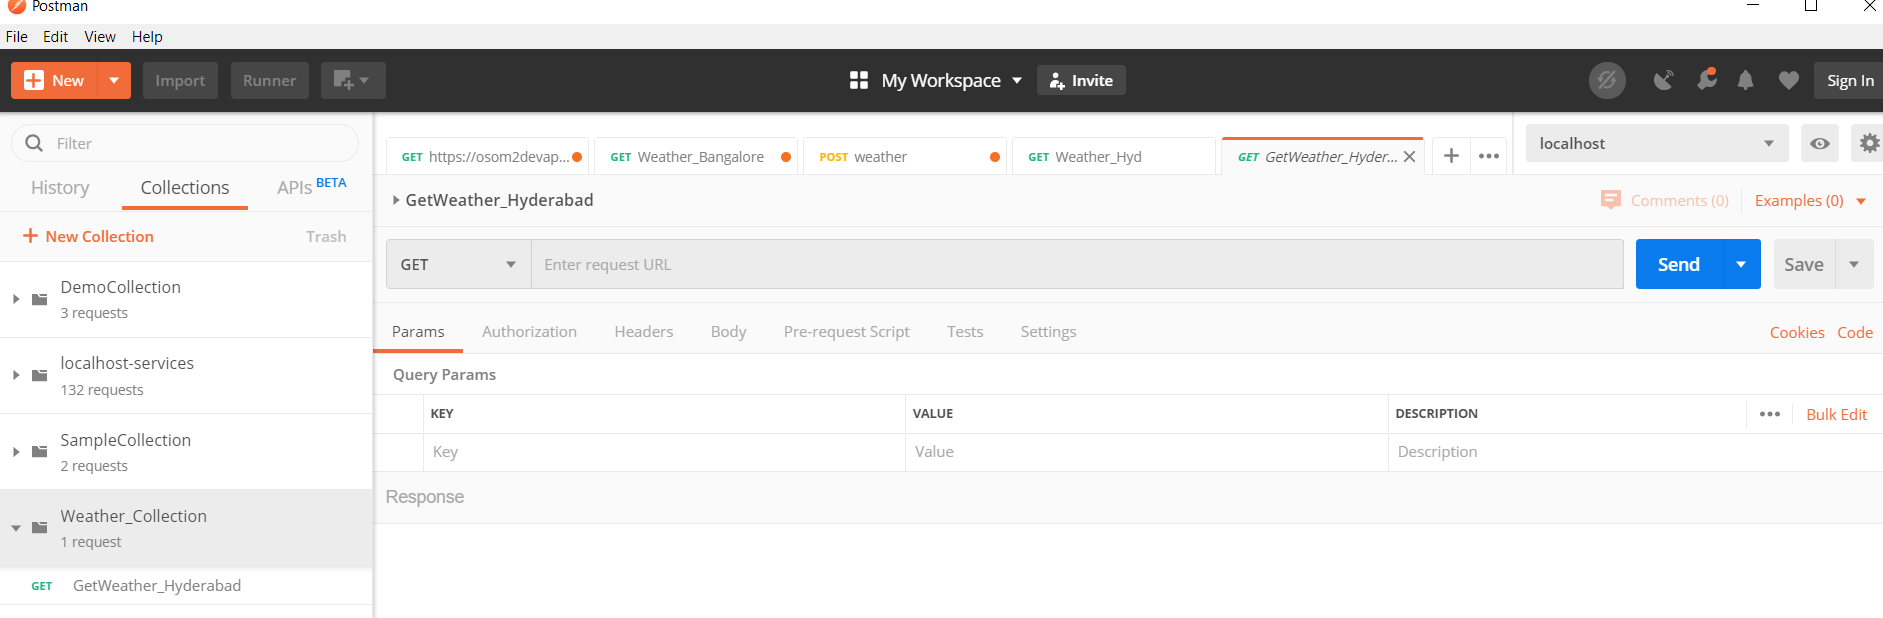Viewport: 1883px width, 618px height.
Task: Click the sync-offline status icon
Action: (1607, 80)
